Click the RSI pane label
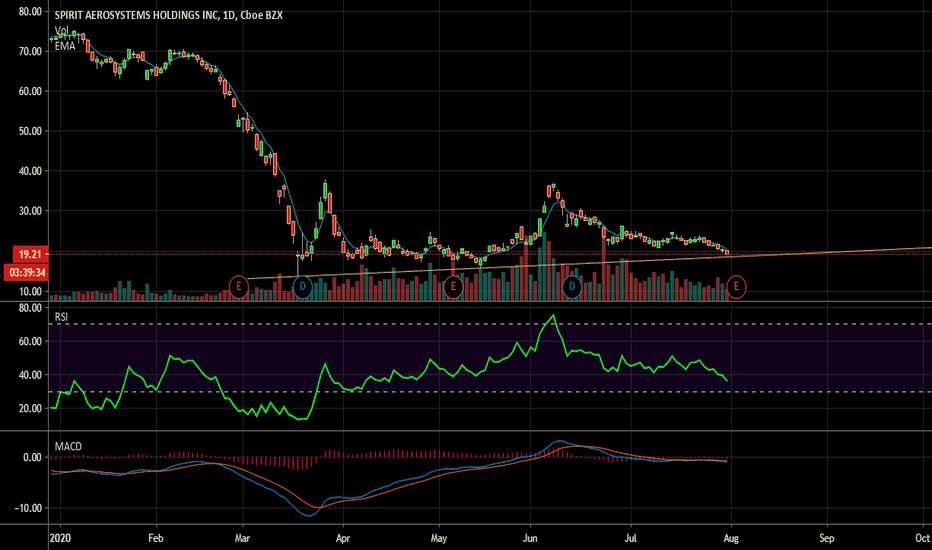 (61, 318)
